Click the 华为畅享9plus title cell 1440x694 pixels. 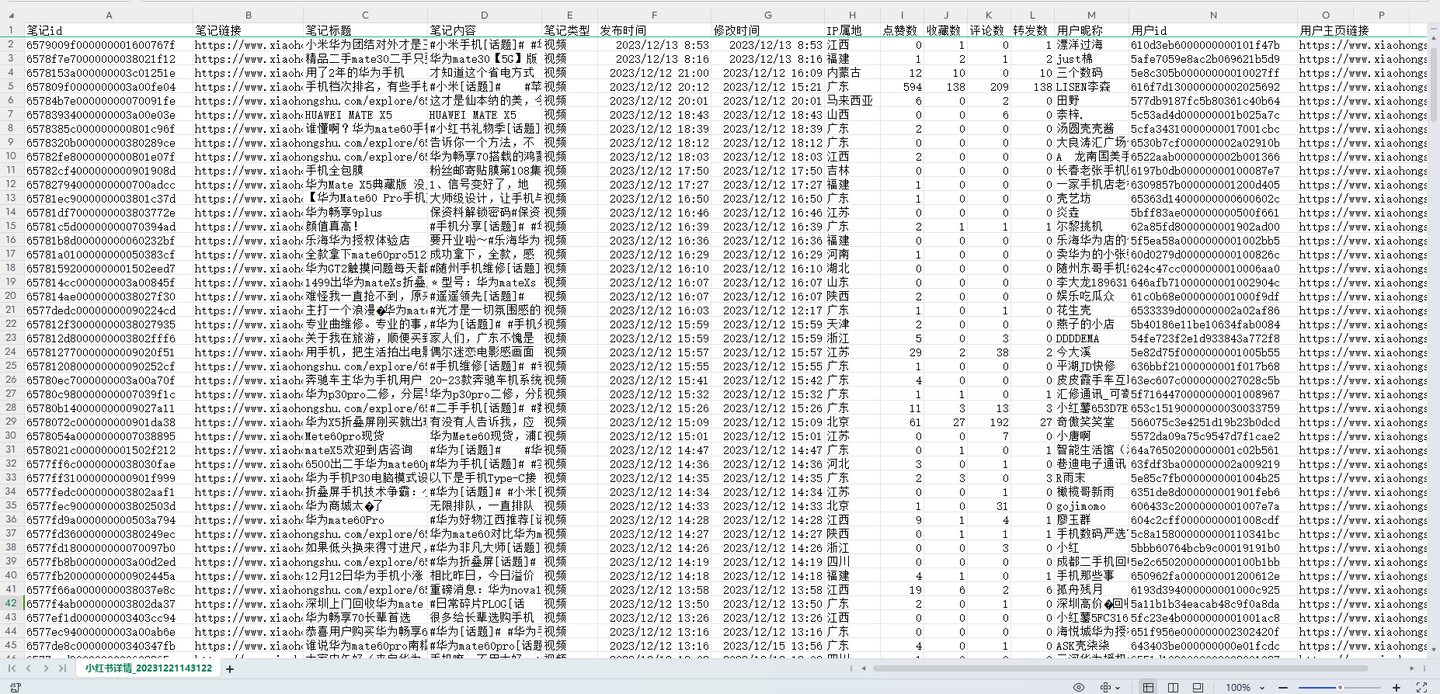366,213
